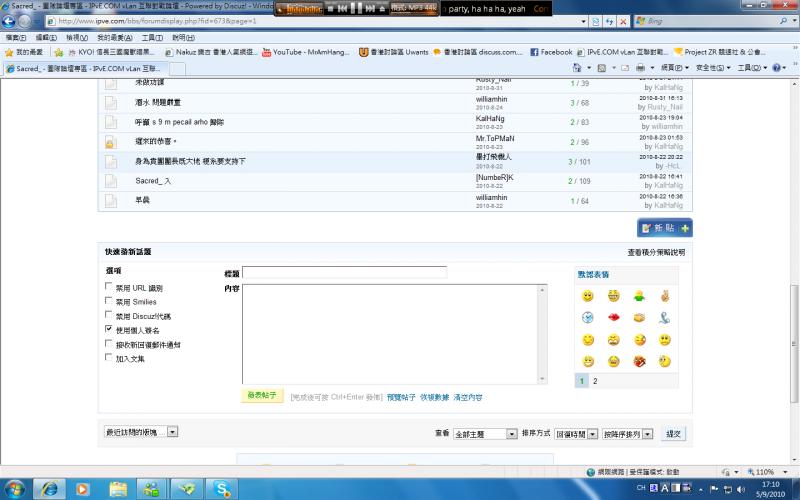Open the 安全性(S) command bar dropdown
800x500 pixels.
pyautogui.click(x=713, y=68)
